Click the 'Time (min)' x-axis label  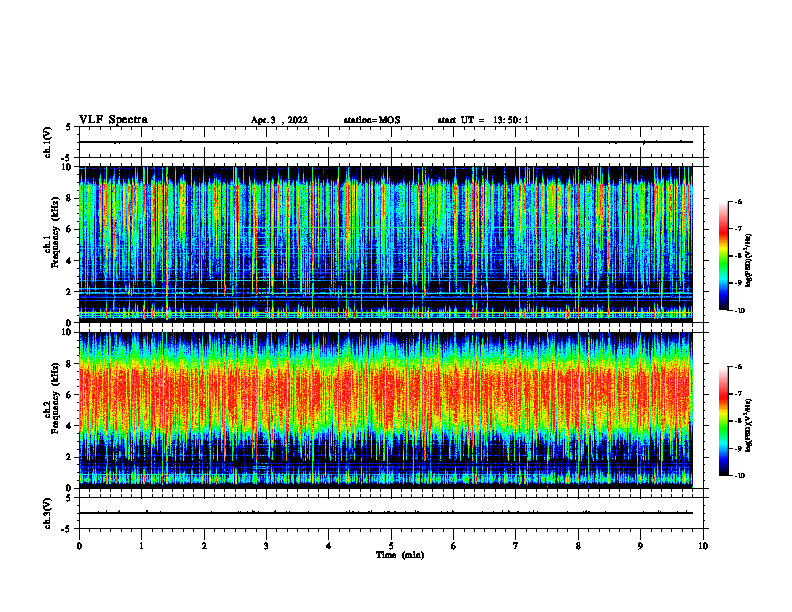point(400,555)
